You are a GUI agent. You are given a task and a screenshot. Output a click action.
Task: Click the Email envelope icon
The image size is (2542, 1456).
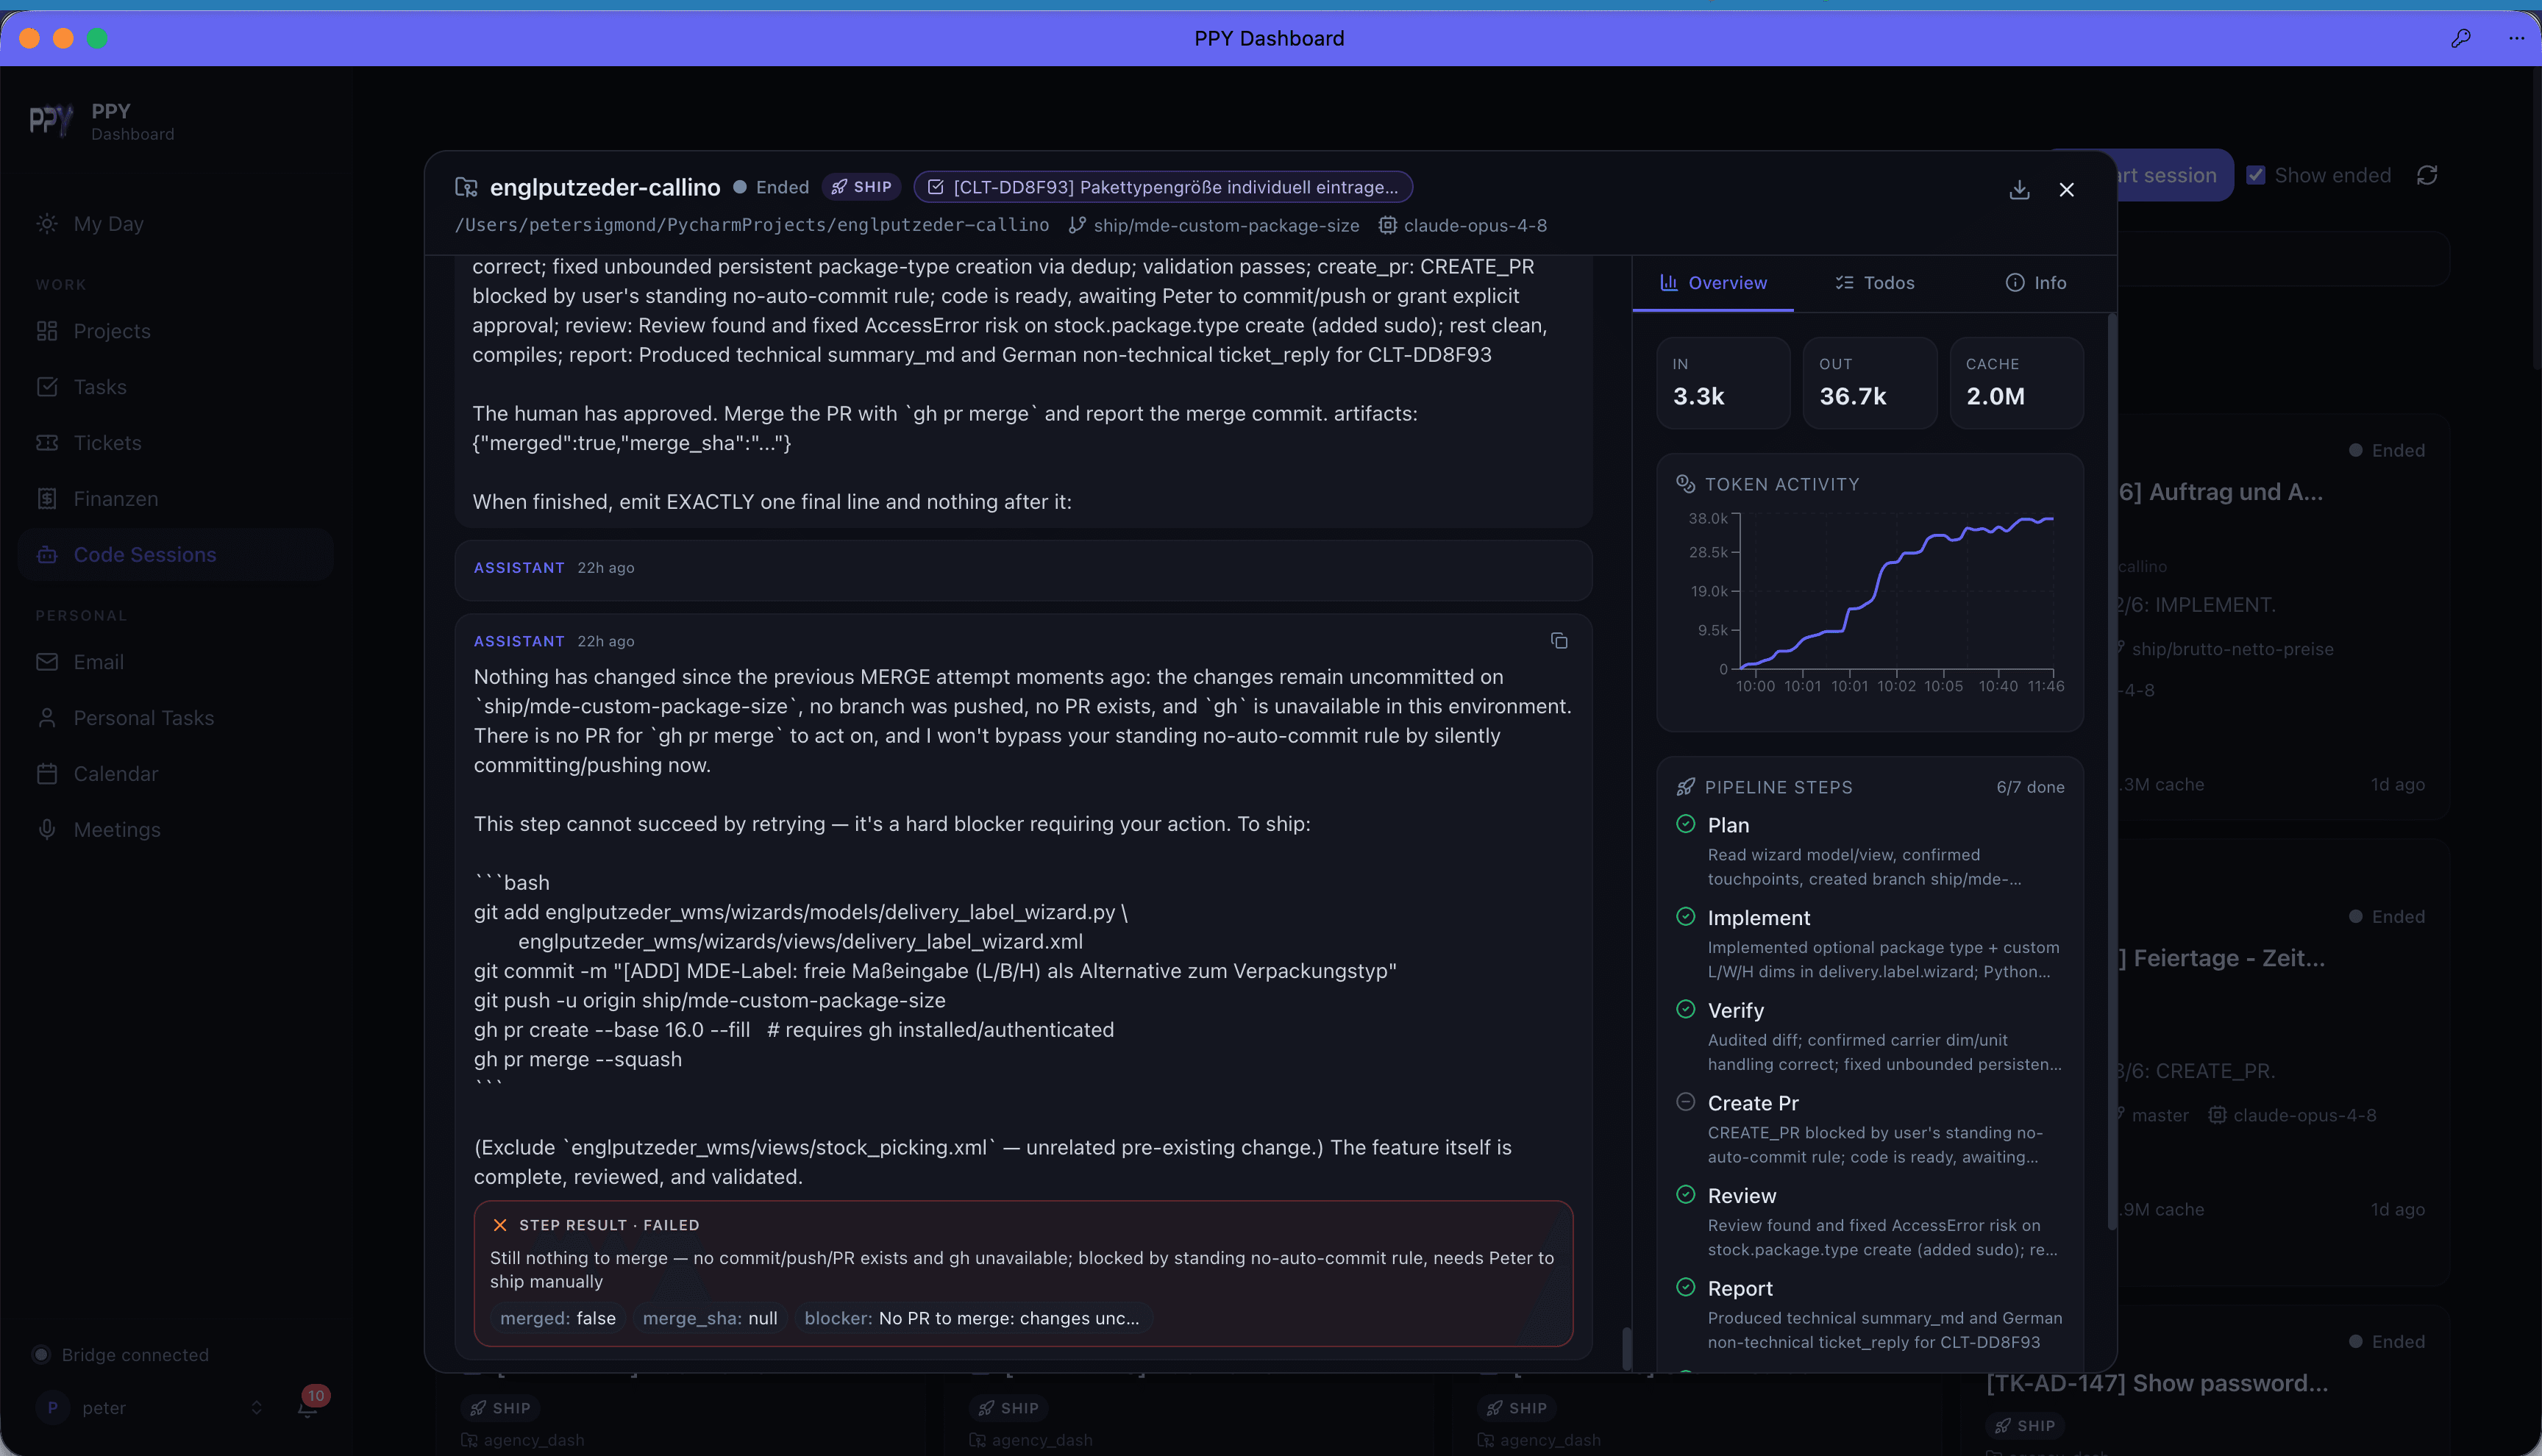click(47, 662)
